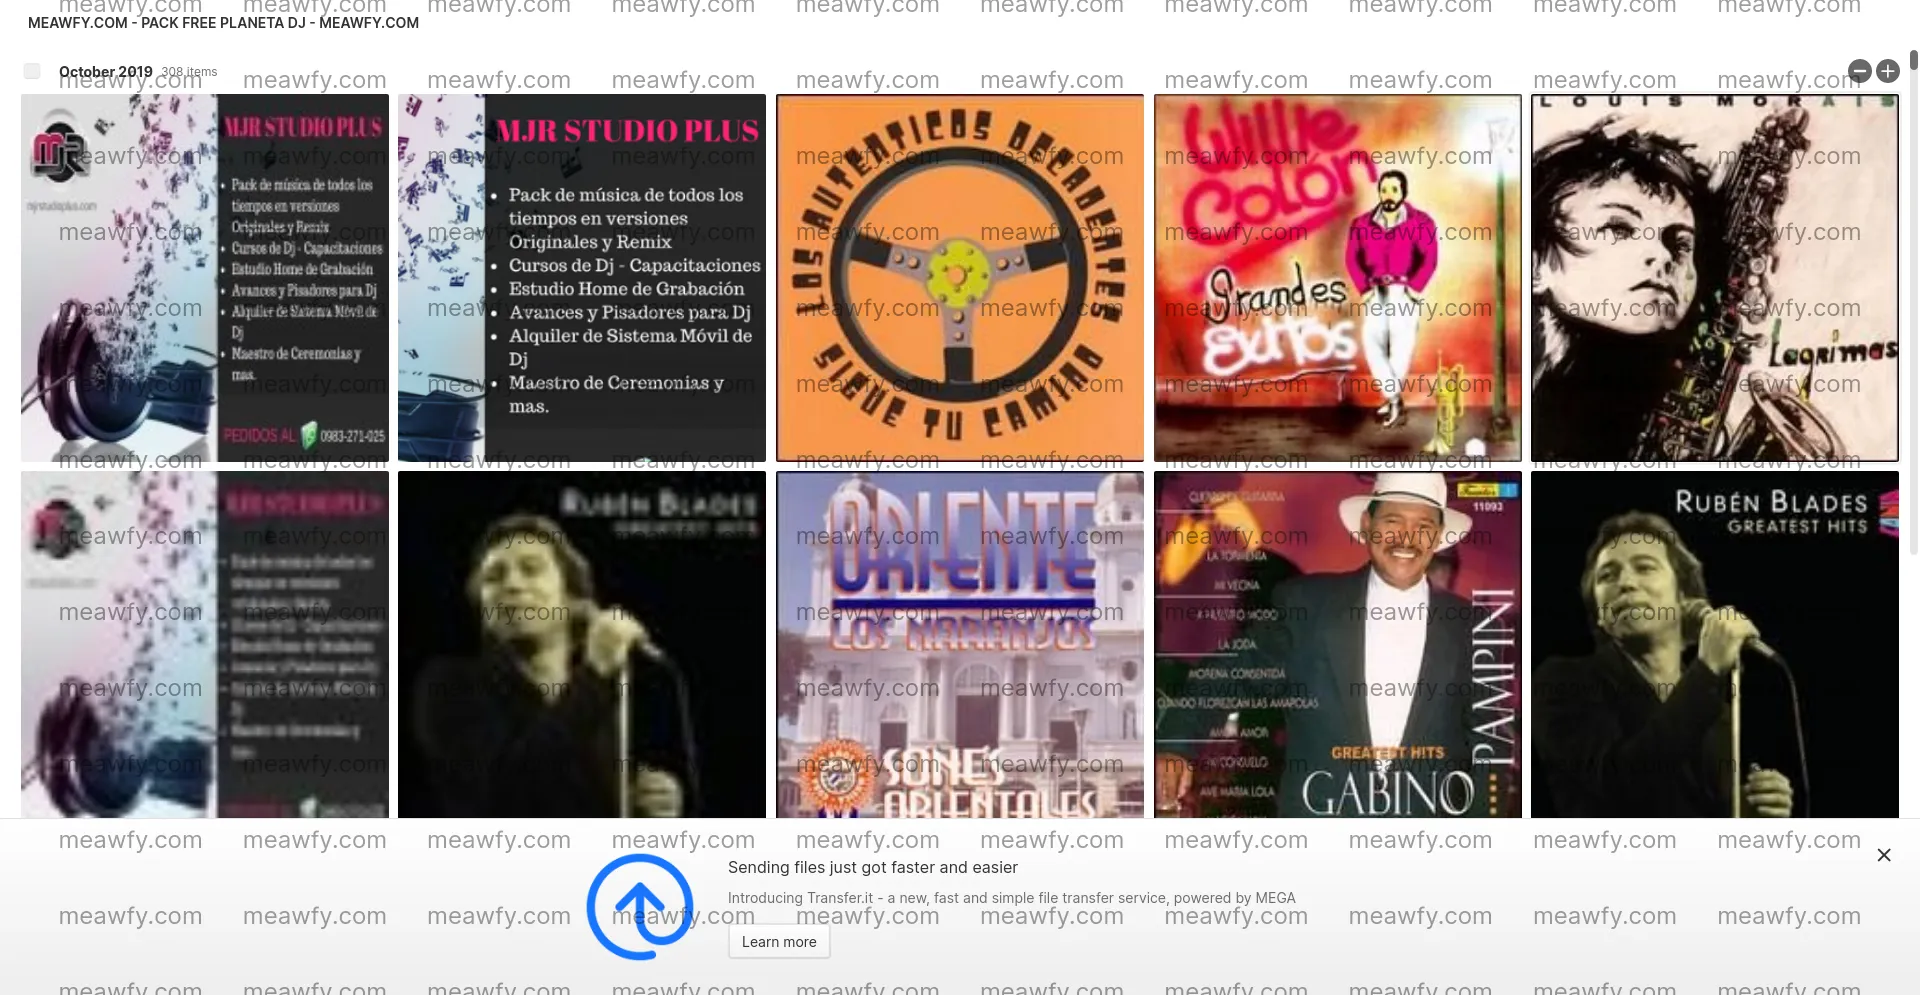Open the second MJR Studio Plus thumbnail
The width and height of the screenshot is (1920, 995).
point(581,278)
